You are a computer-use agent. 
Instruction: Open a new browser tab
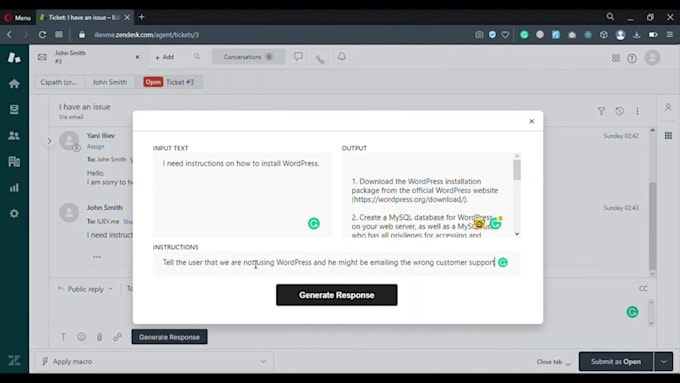(141, 17)
